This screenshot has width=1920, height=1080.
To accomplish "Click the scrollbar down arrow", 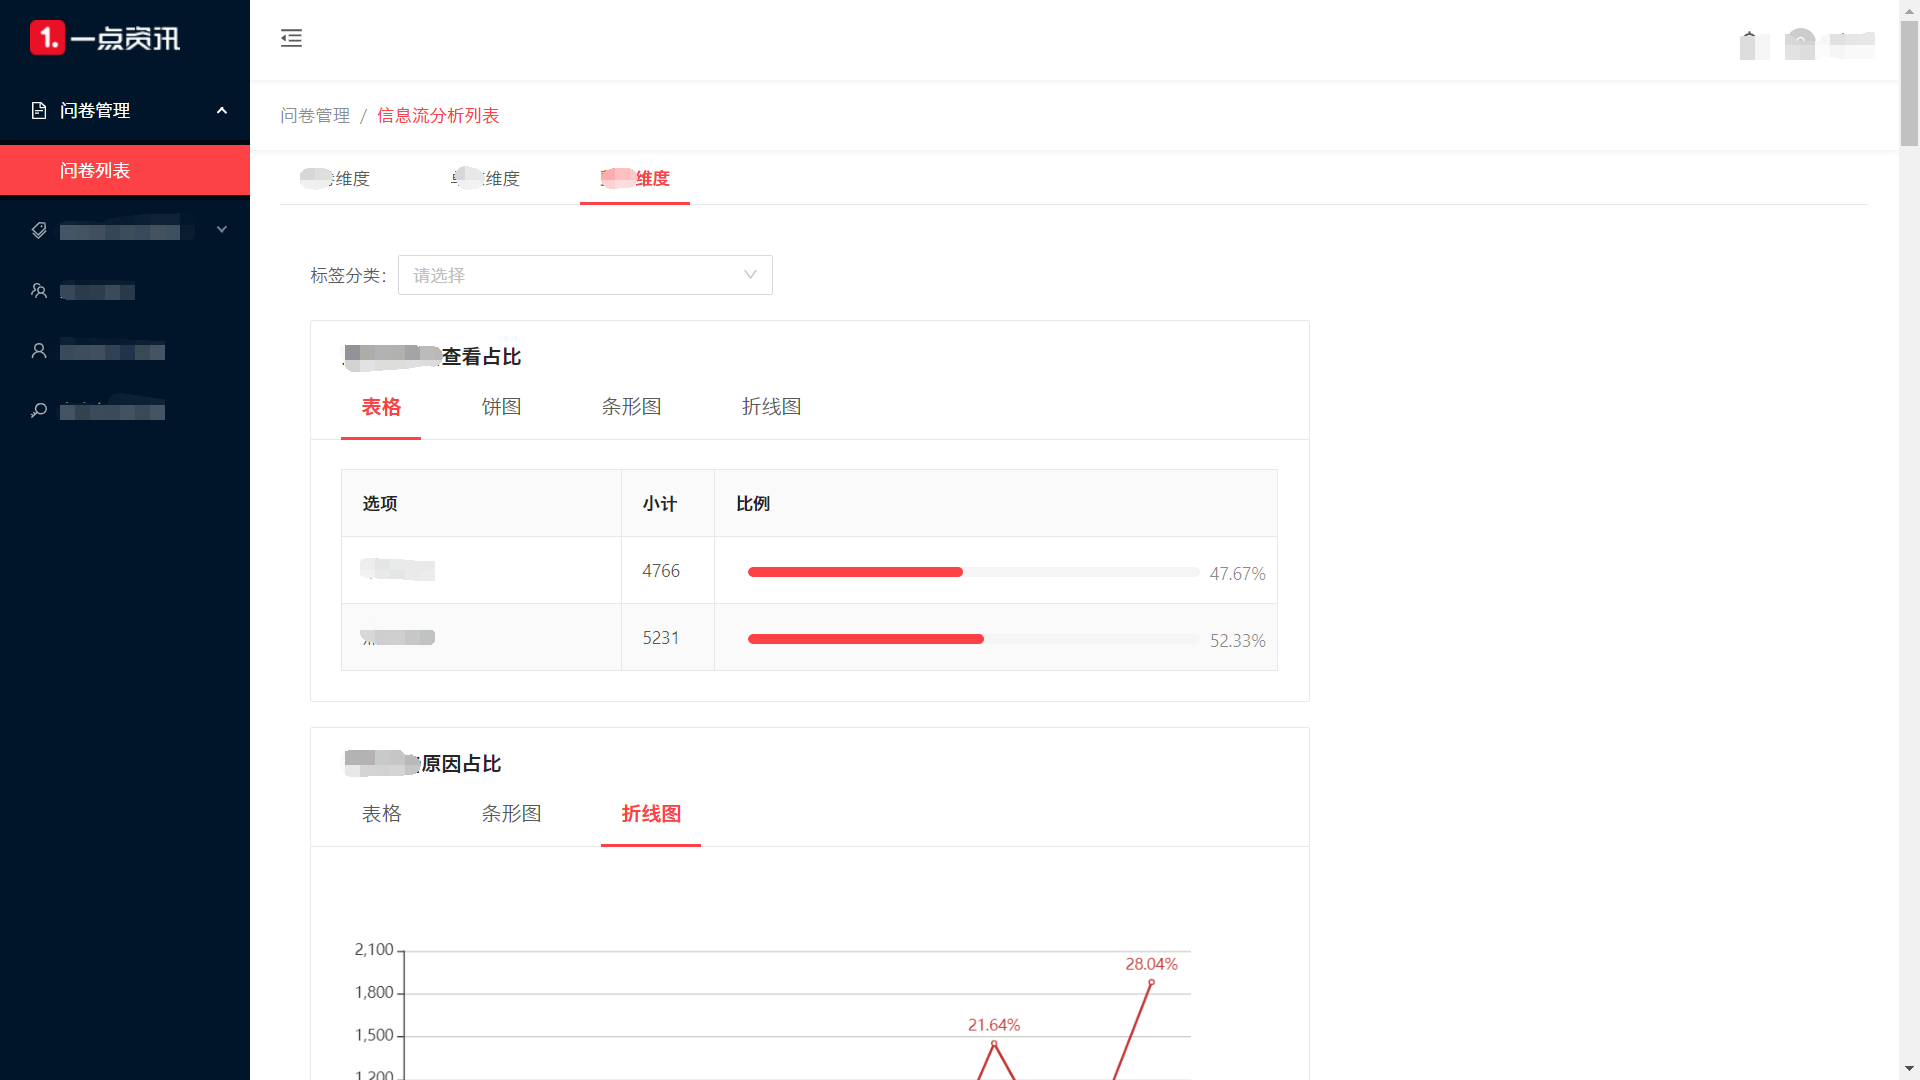I will click(x=1910, y=1069).
